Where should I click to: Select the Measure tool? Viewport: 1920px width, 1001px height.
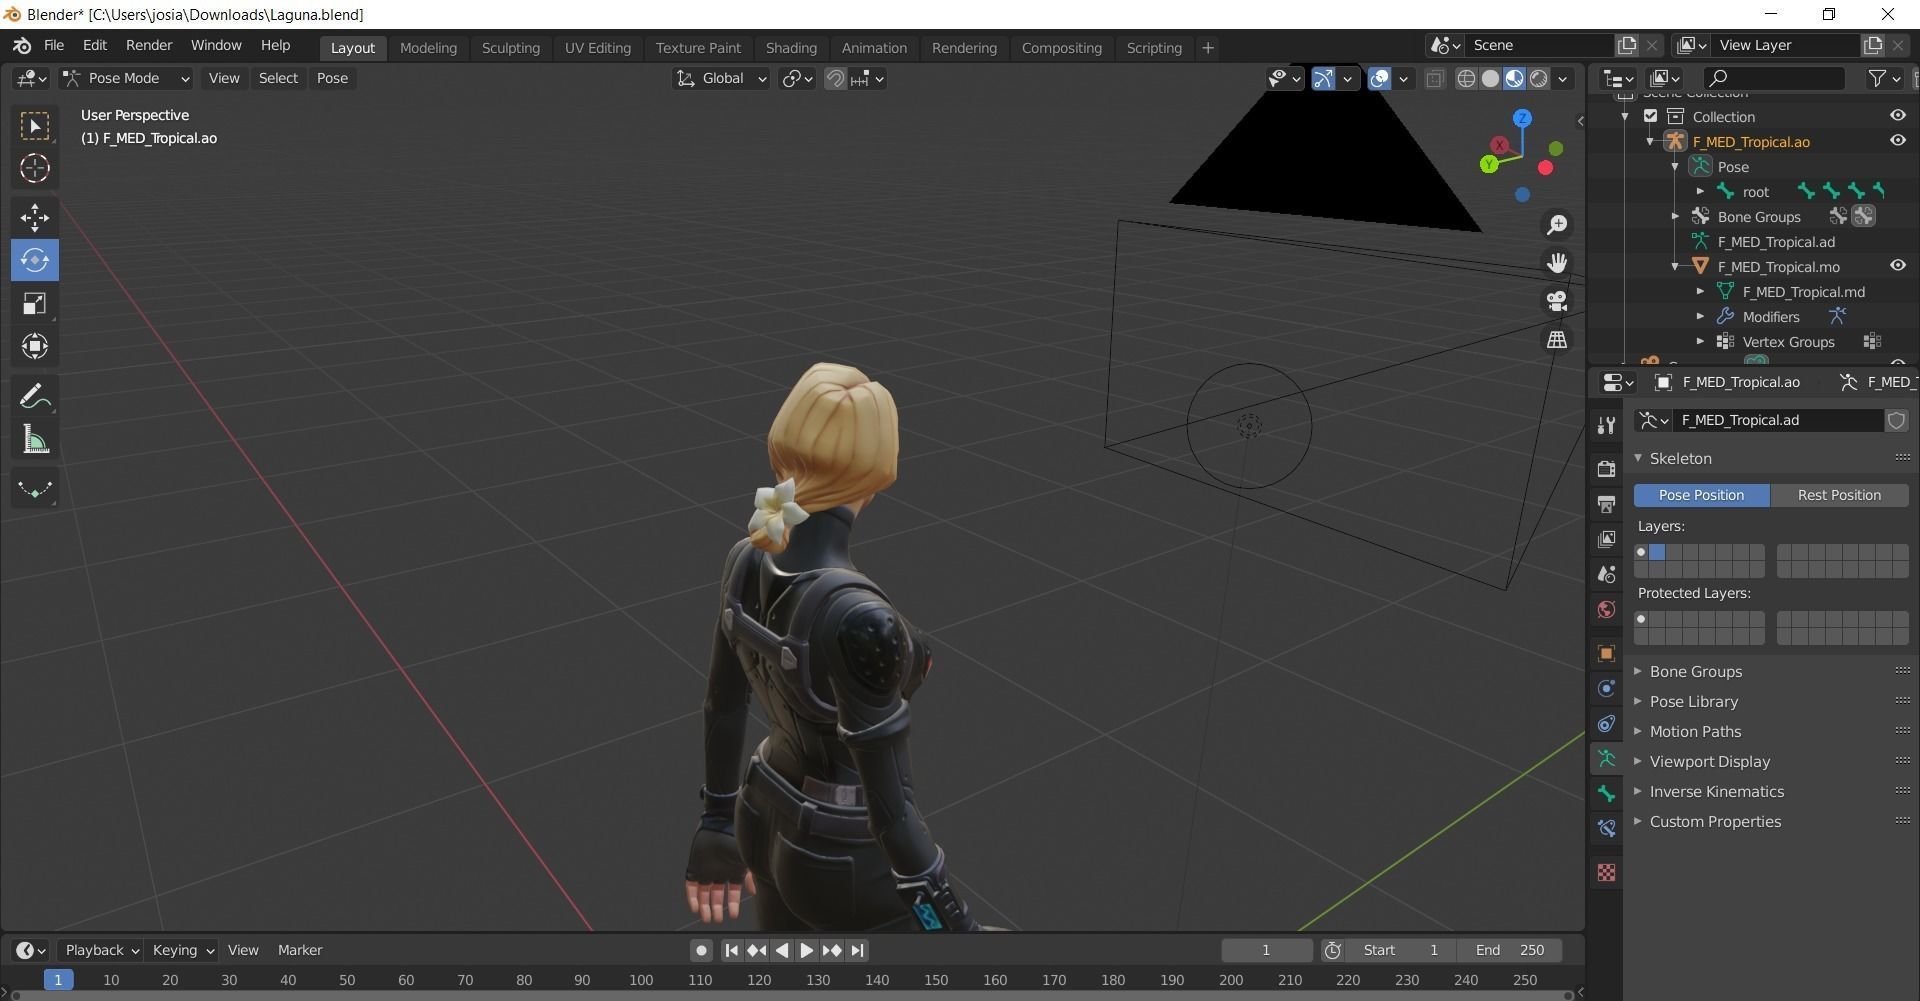point(35,440)
